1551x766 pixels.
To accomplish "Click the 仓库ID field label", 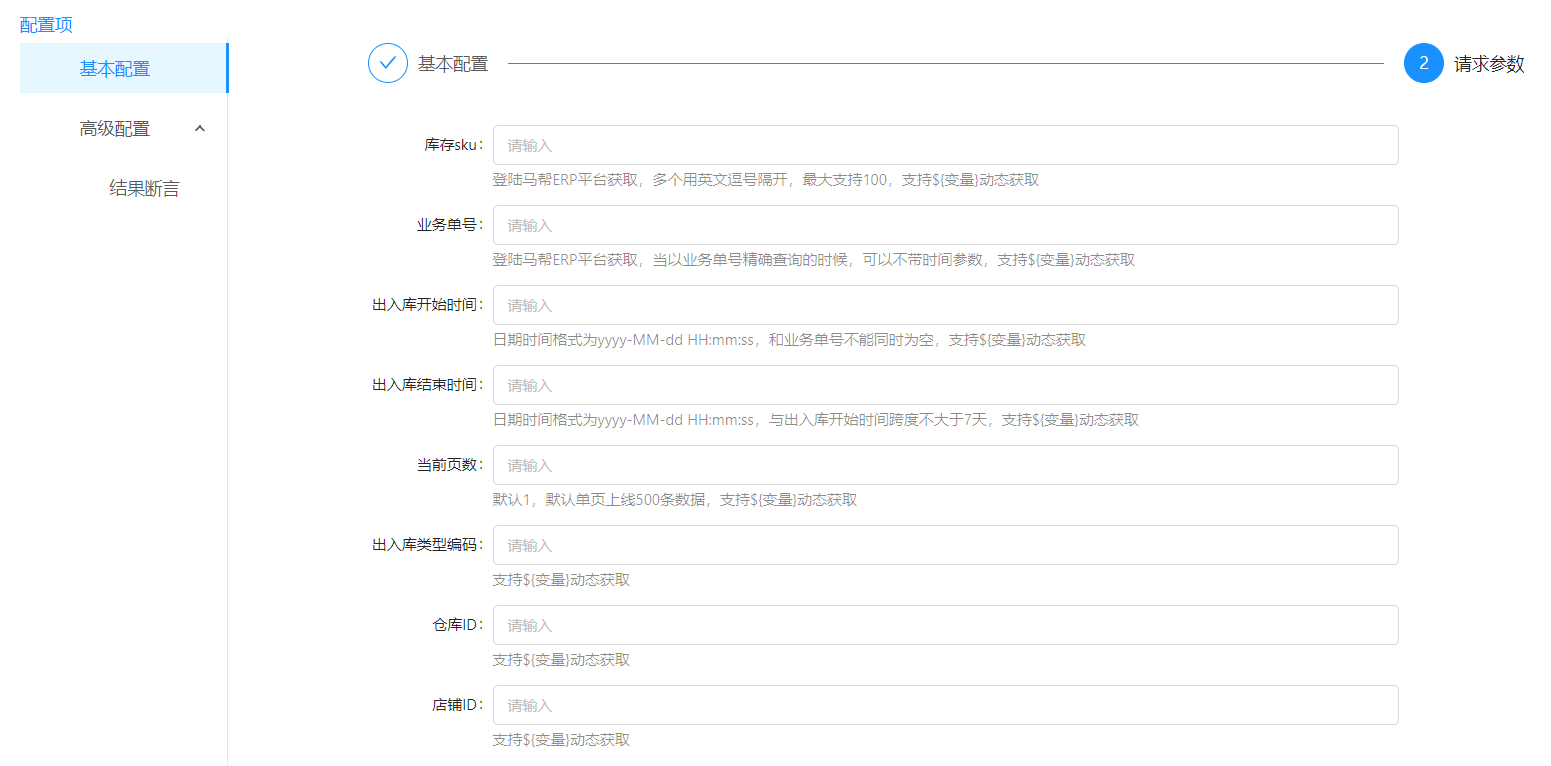I will (x=457, y=625).
